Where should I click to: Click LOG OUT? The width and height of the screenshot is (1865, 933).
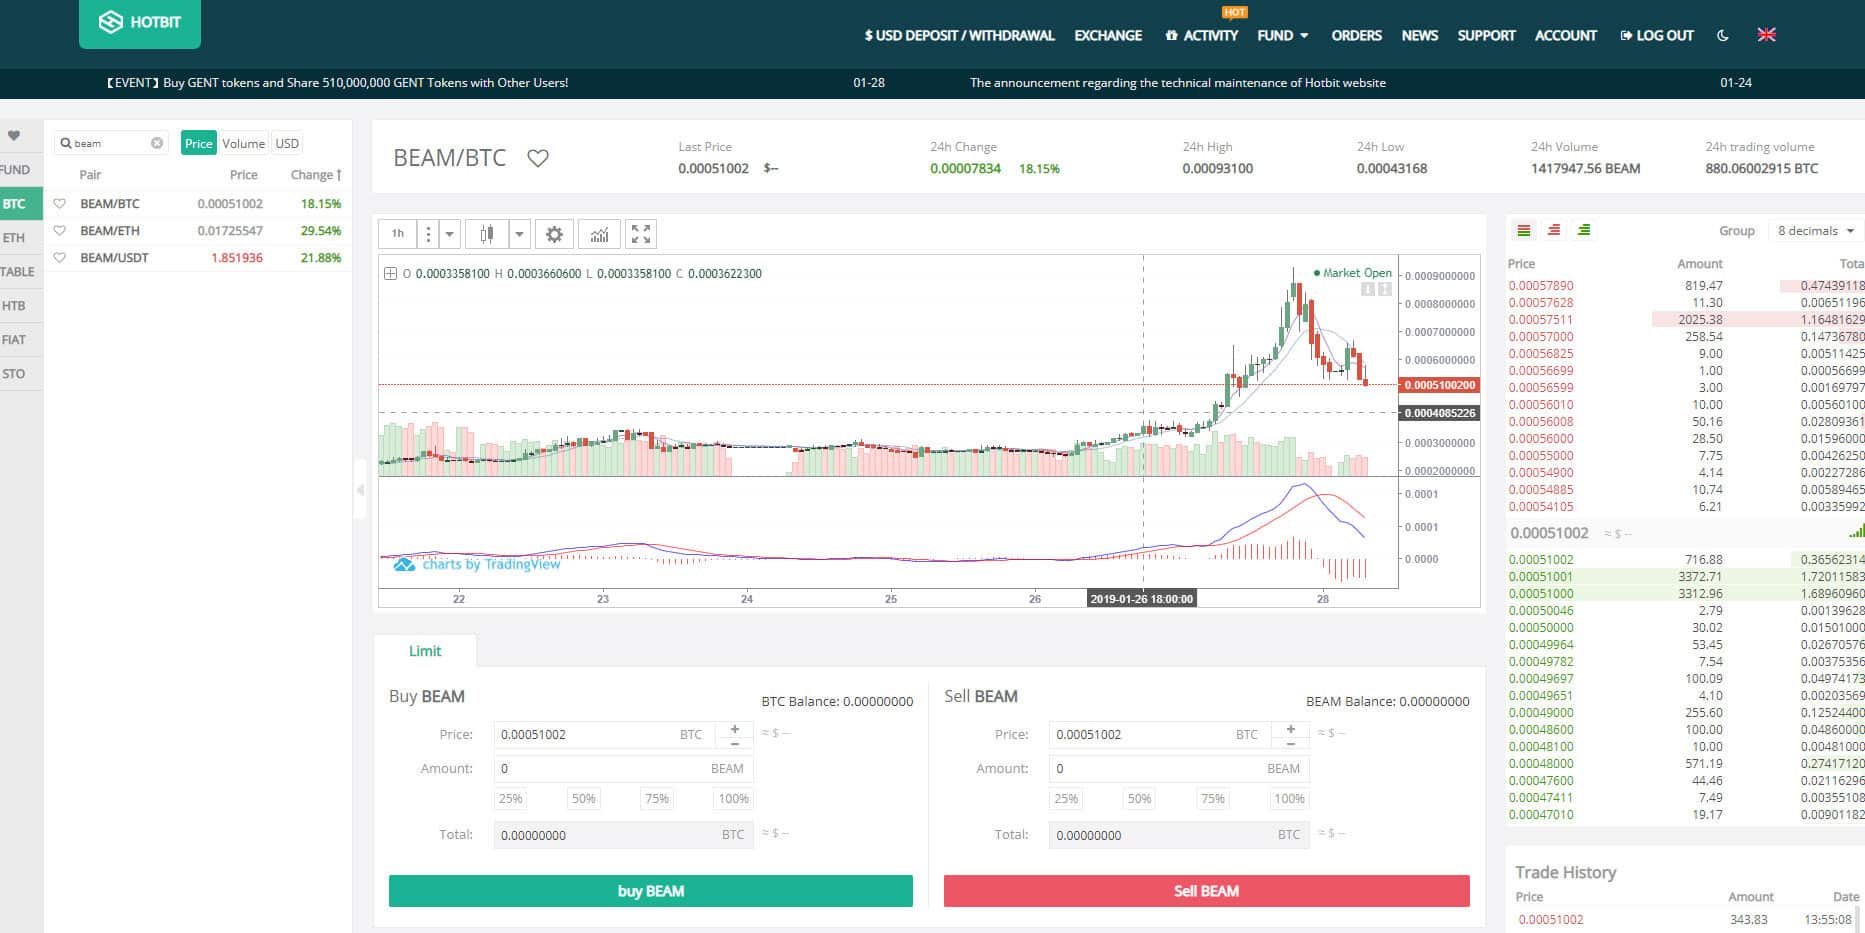pos(1657,35)
